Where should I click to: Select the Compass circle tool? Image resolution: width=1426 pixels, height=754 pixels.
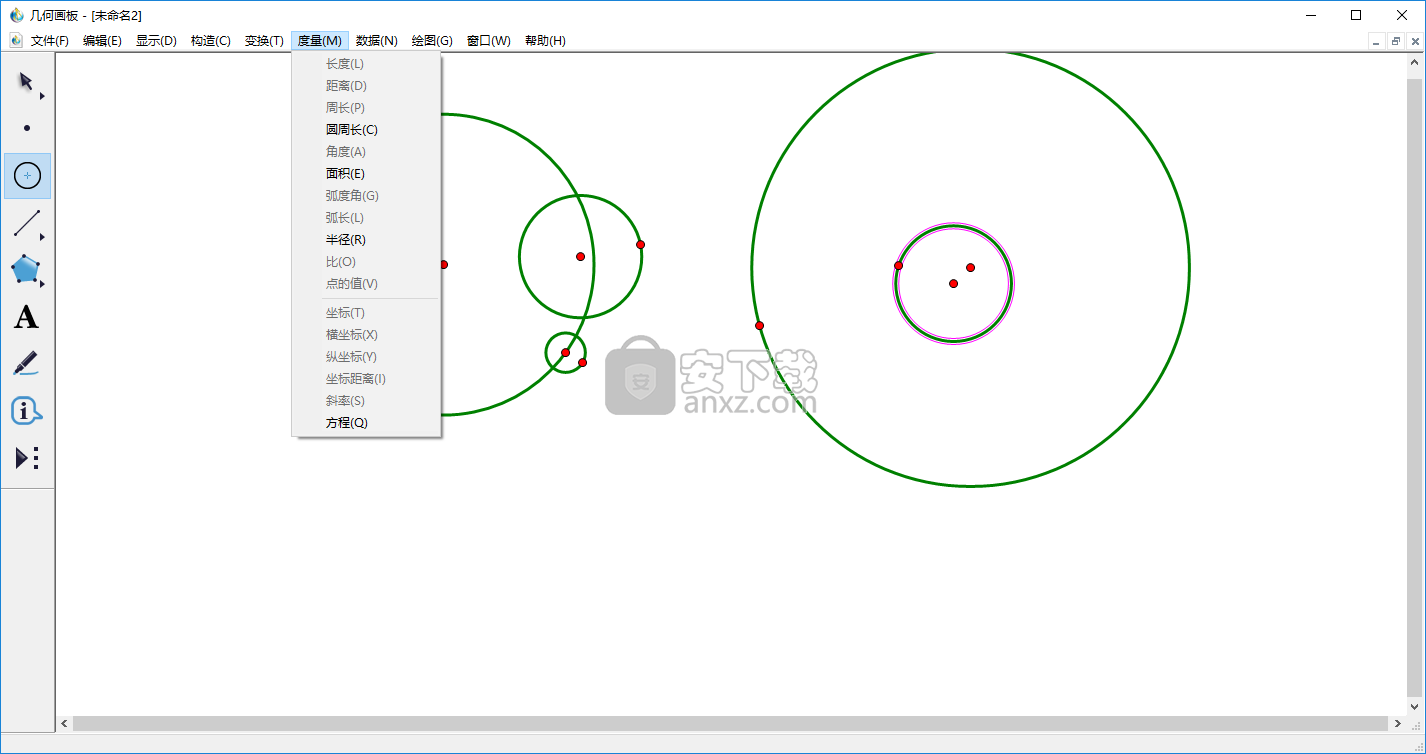coord(27,175)
